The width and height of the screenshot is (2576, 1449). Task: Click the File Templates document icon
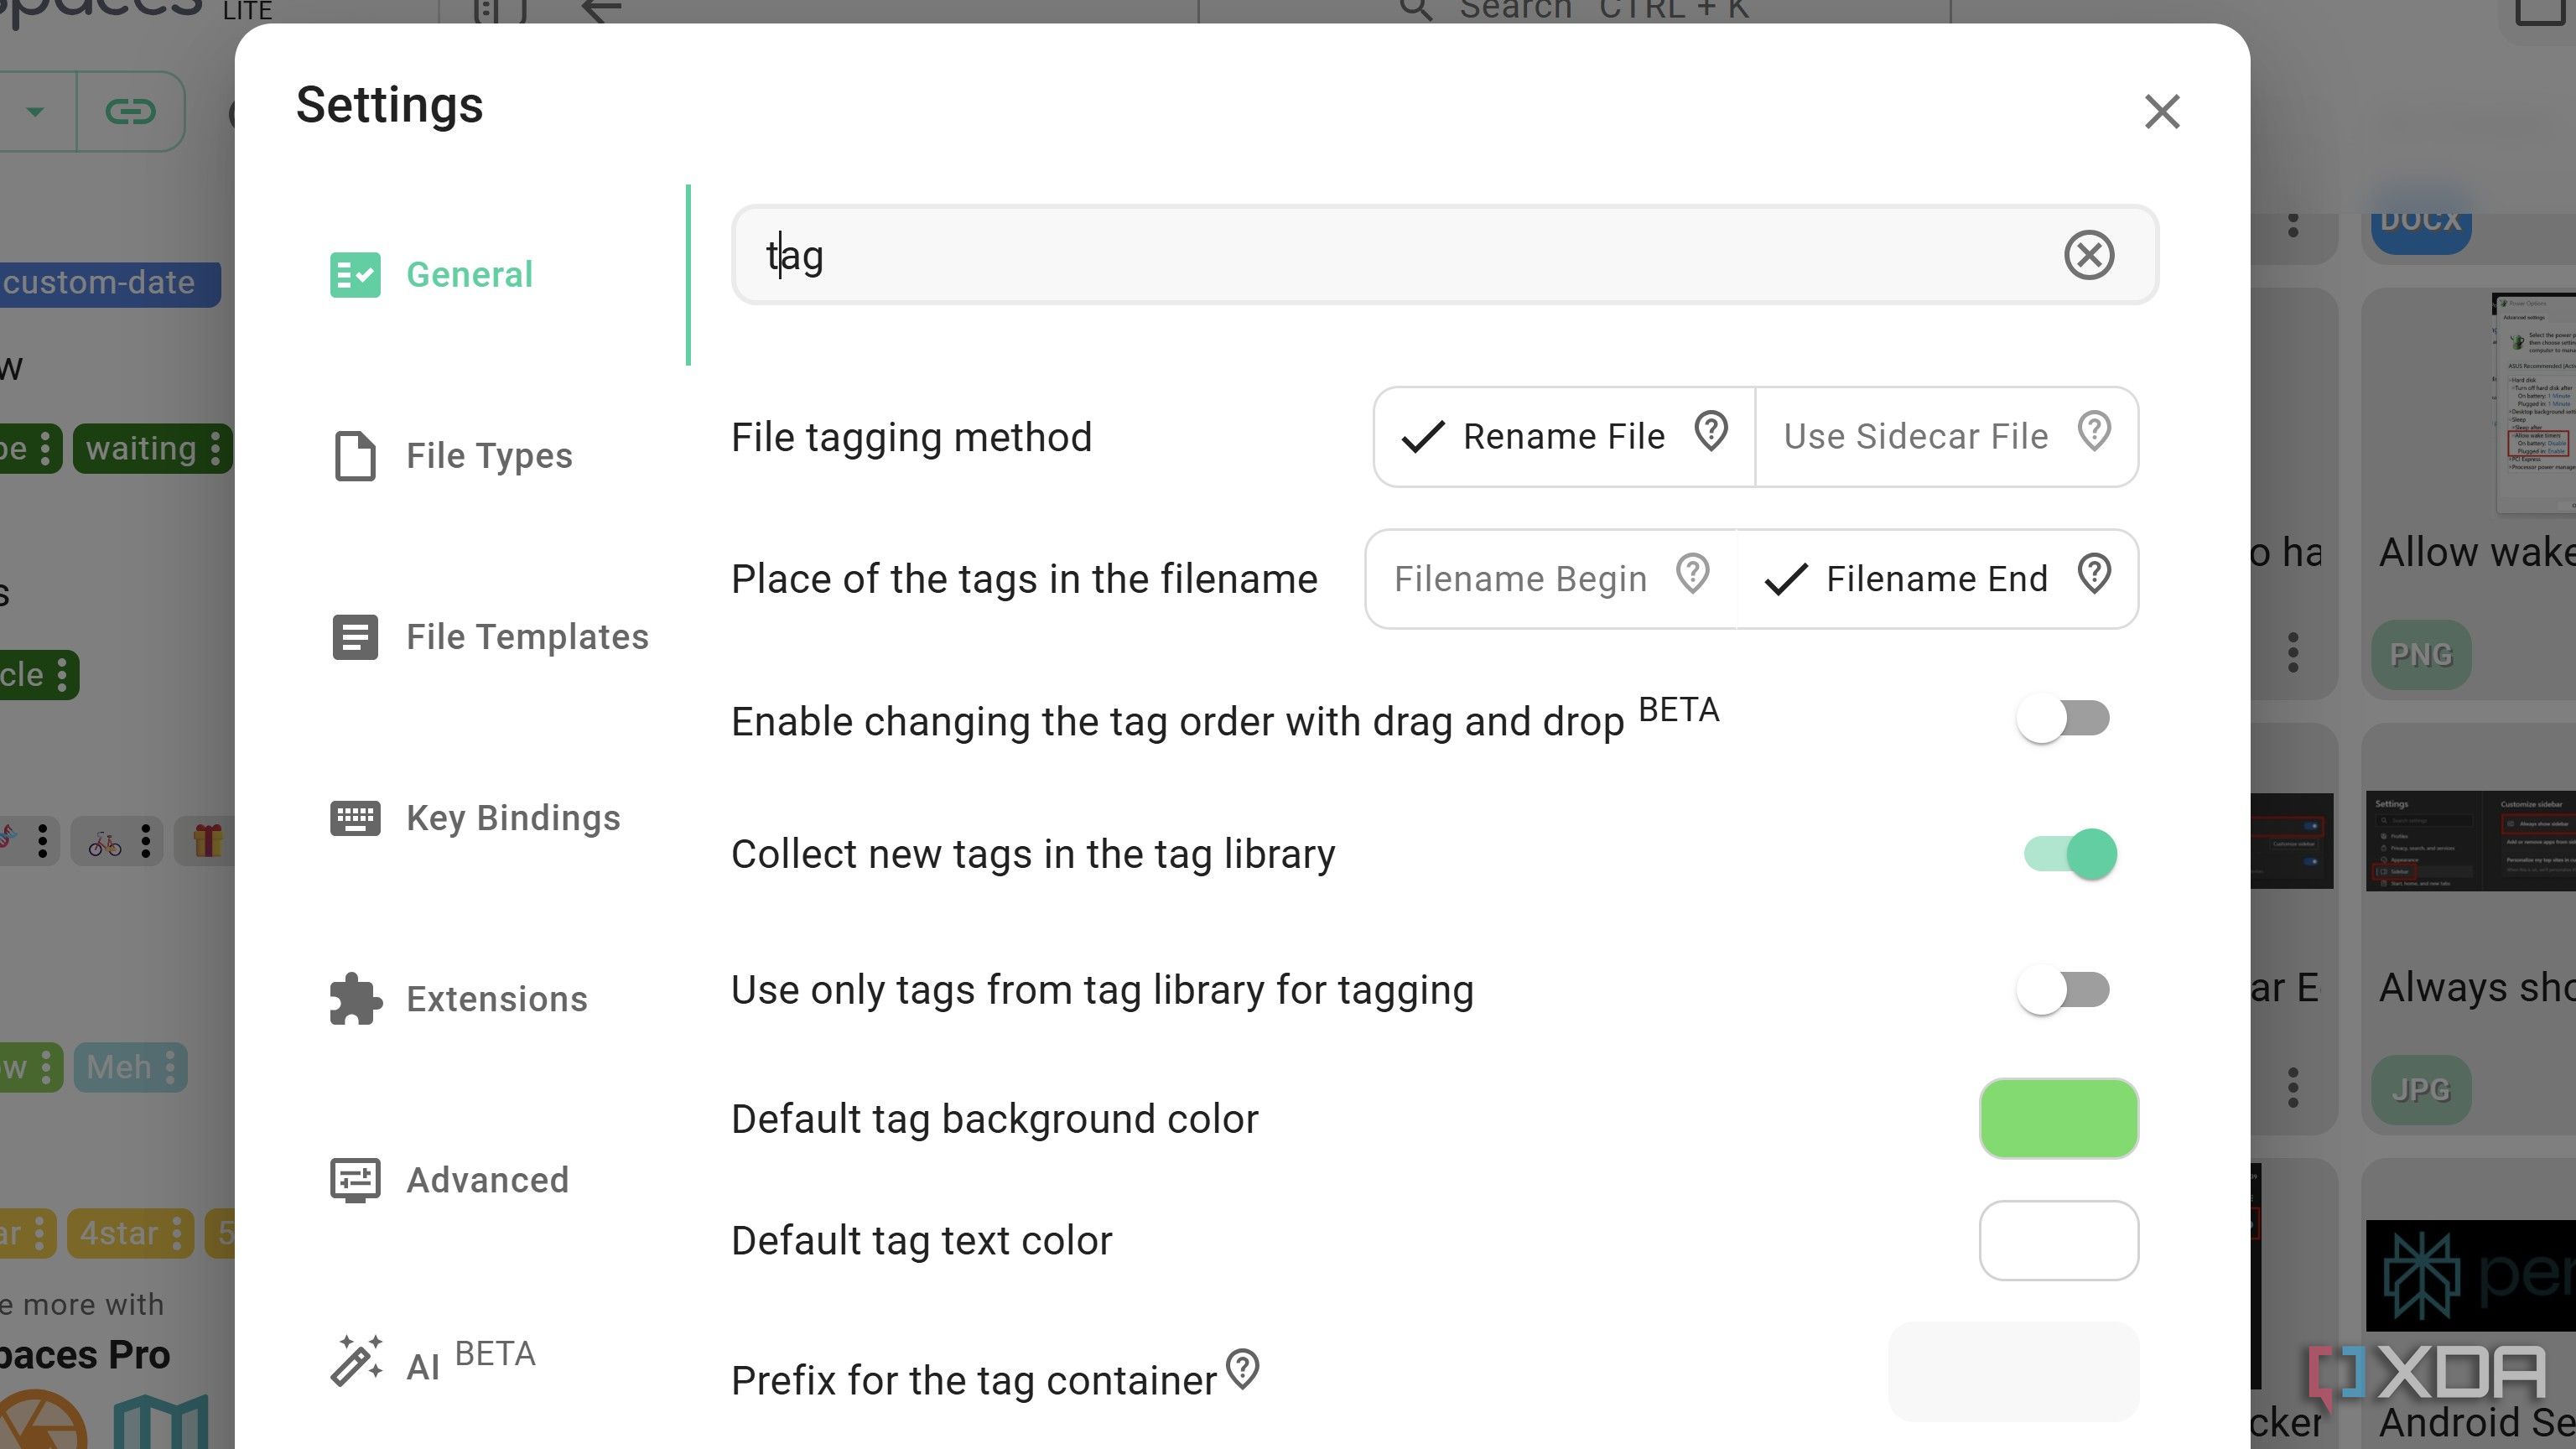(355, 637)
